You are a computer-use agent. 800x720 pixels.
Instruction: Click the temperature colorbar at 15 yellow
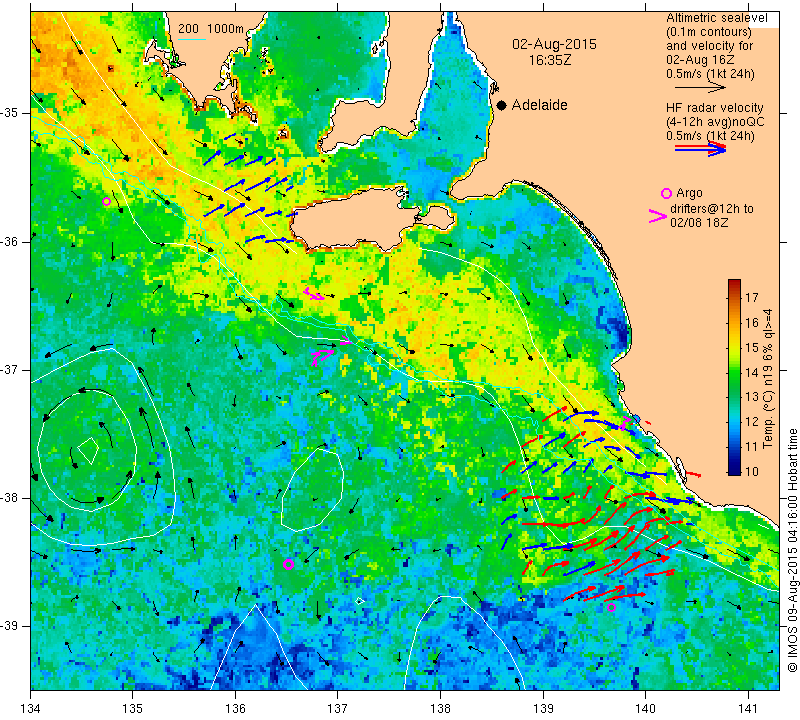734,347
